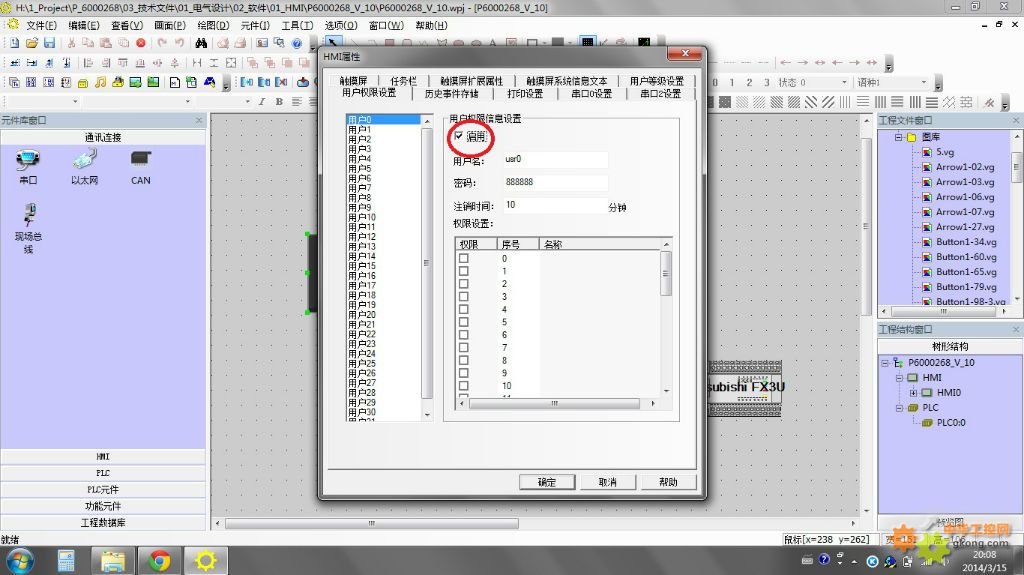Screen dimensions: 1024x575
Task: Toggle the 启用 enable checkbox
Action: 458,136
